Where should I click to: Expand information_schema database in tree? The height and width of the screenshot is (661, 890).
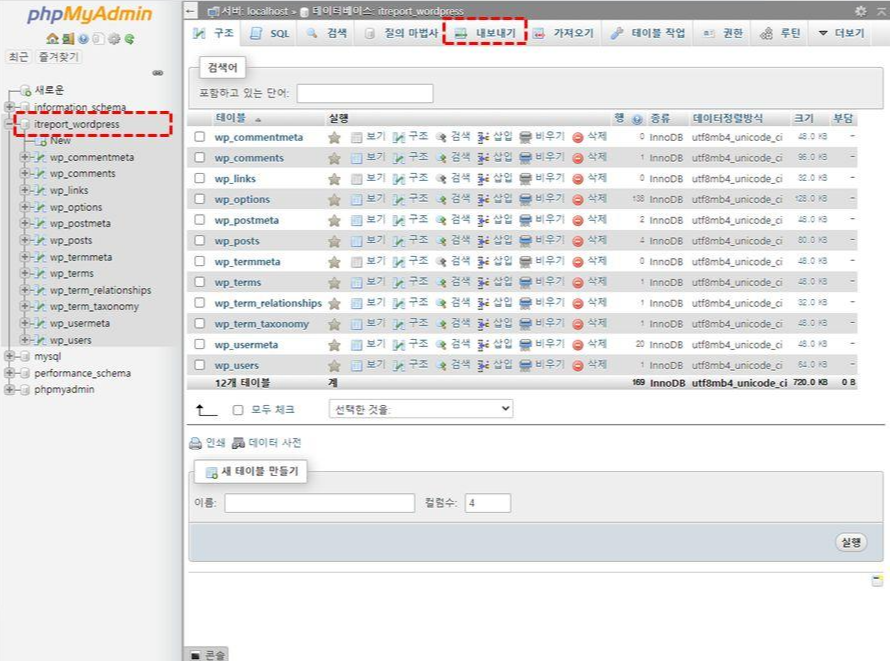click(x=9, y=107)
